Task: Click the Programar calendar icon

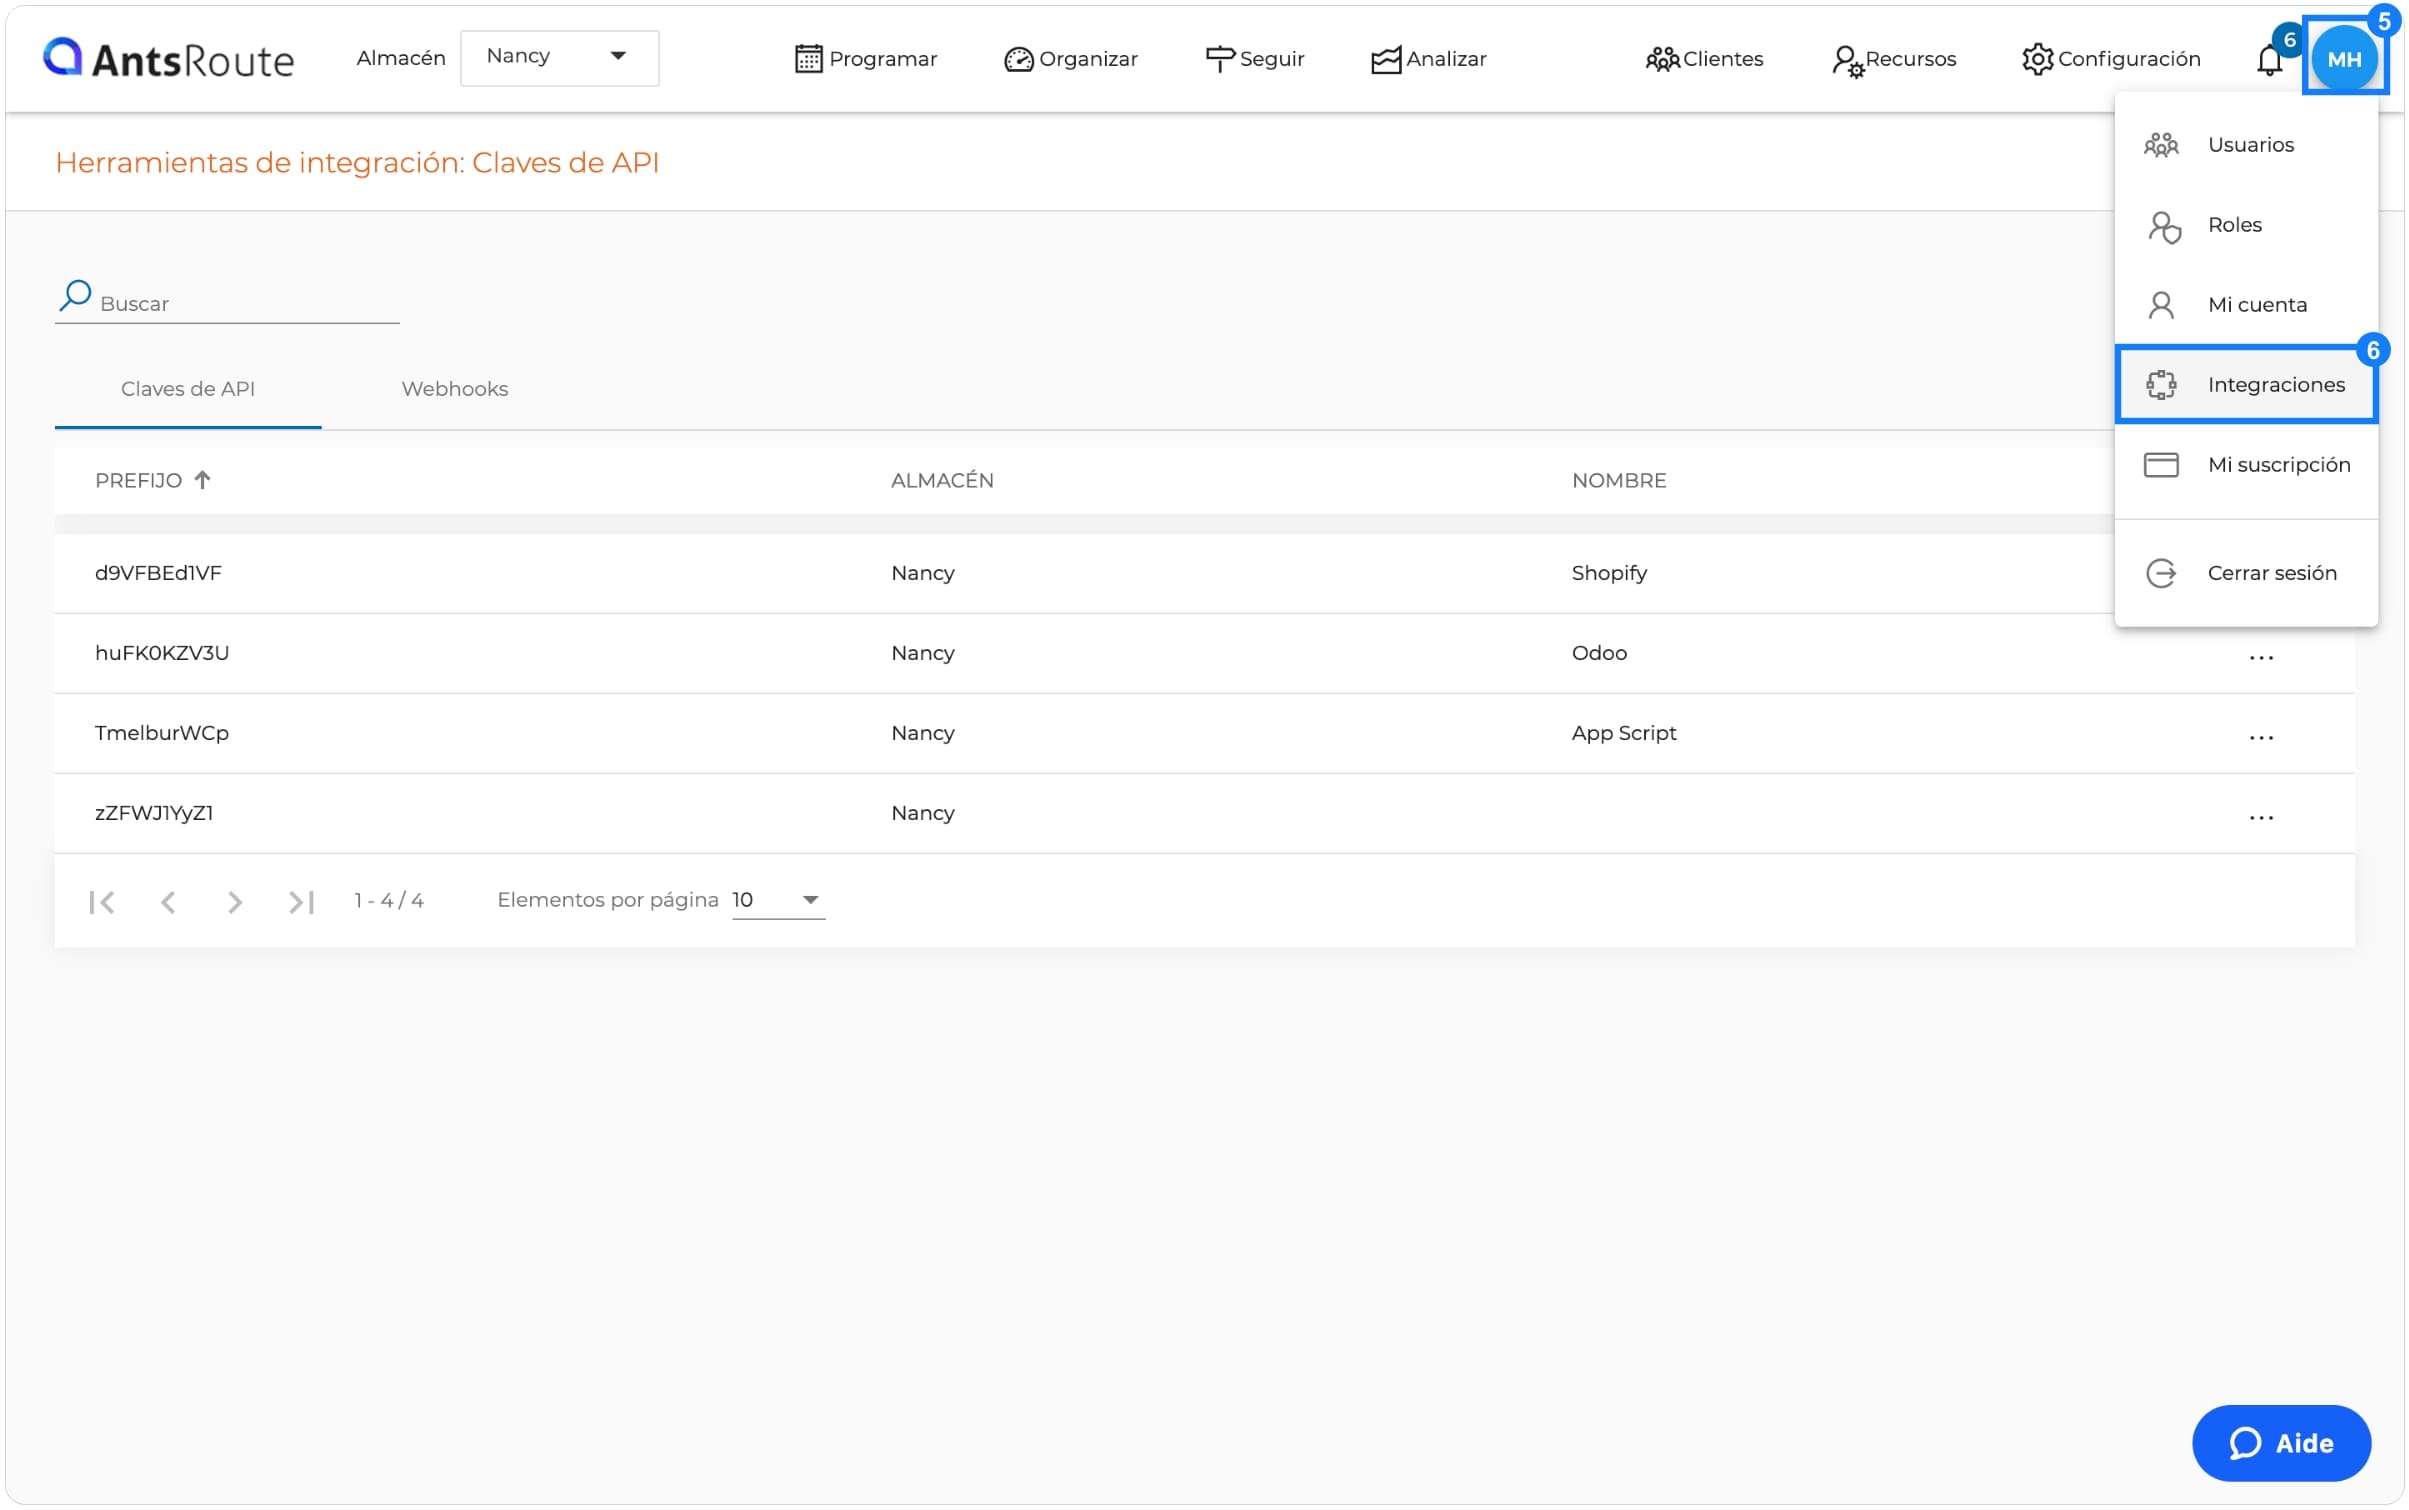Action: pos(807,59)
